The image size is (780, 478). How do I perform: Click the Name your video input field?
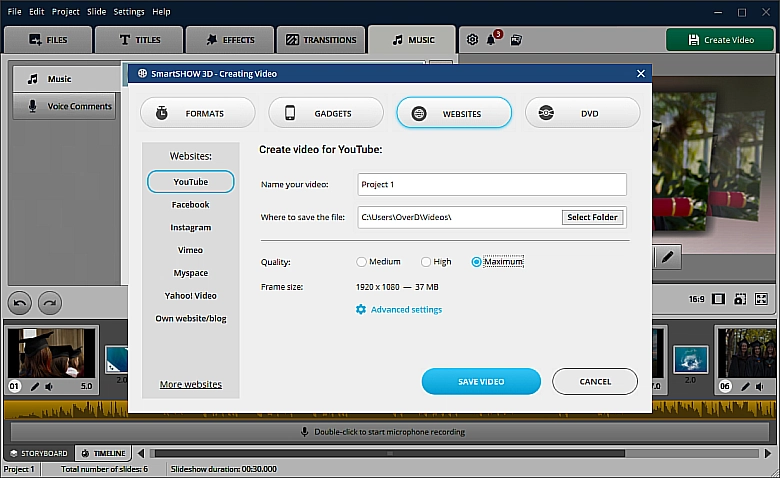tap(492, 185)
